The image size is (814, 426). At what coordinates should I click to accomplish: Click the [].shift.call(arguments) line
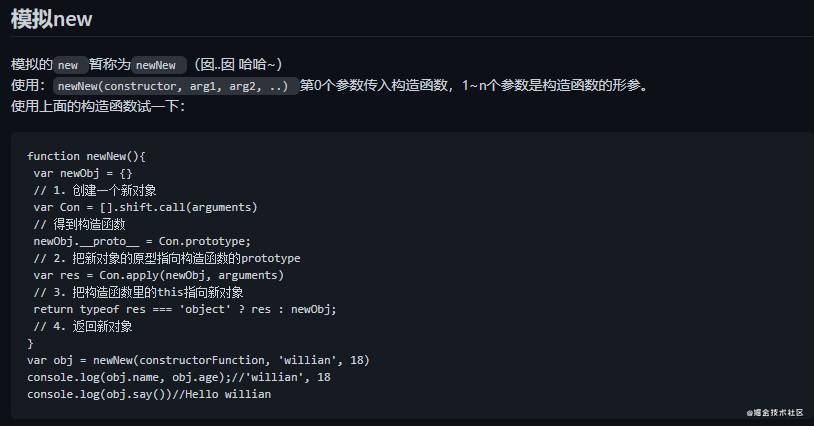pyautogui.click(x=145, y=207)
